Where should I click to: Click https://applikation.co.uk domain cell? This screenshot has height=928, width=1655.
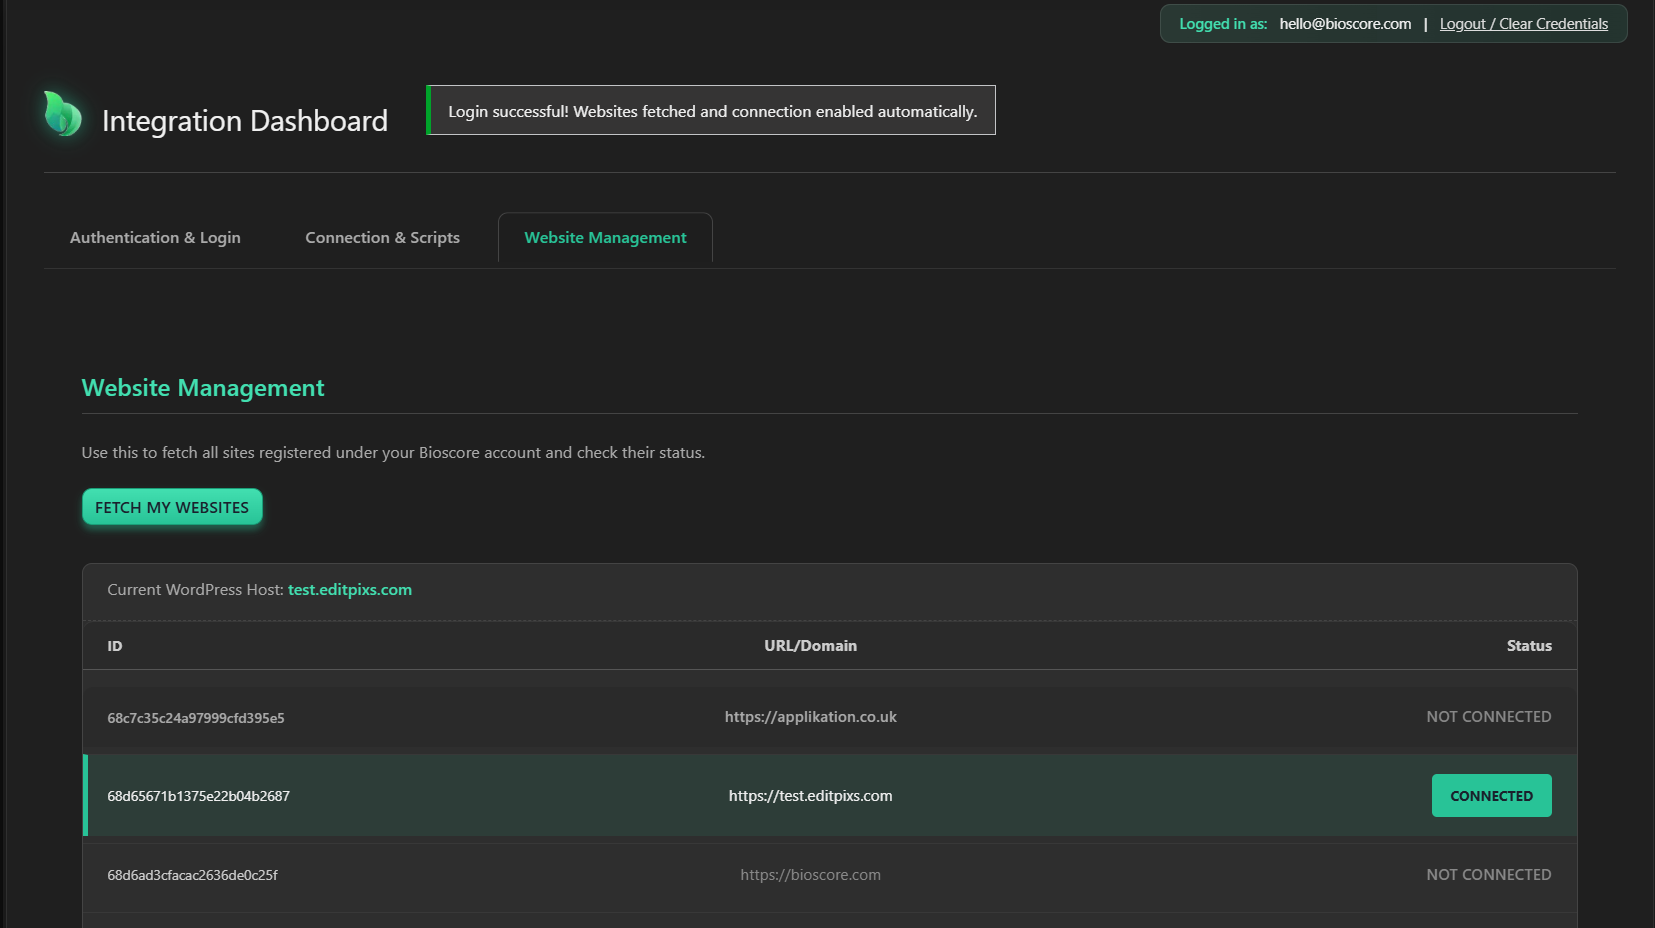click(x=810, y=717)
